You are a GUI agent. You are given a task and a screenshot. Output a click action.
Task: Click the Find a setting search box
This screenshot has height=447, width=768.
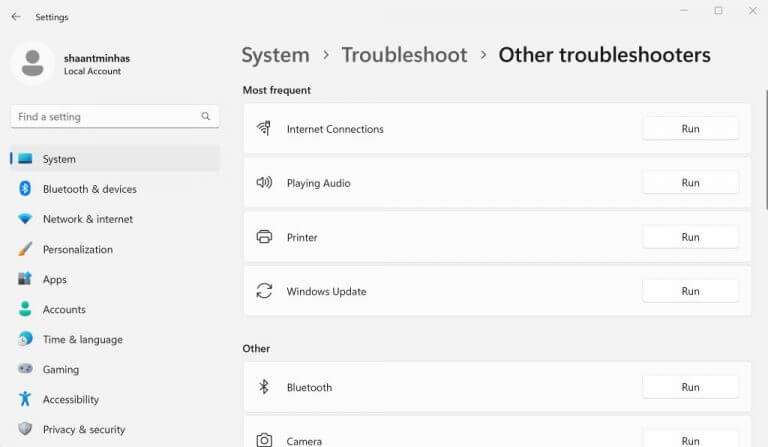[x=115, y=117]
